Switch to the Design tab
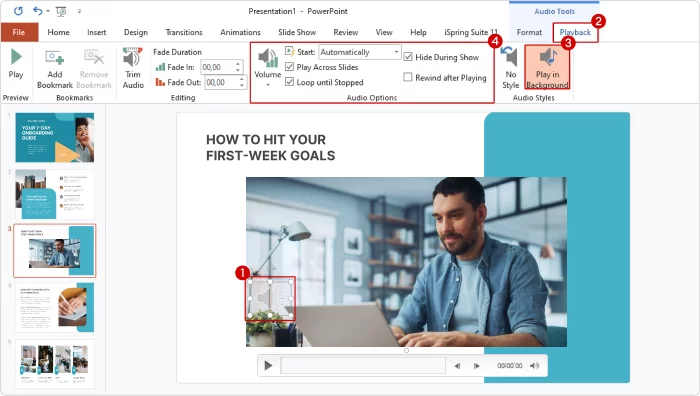 point(136,32)
